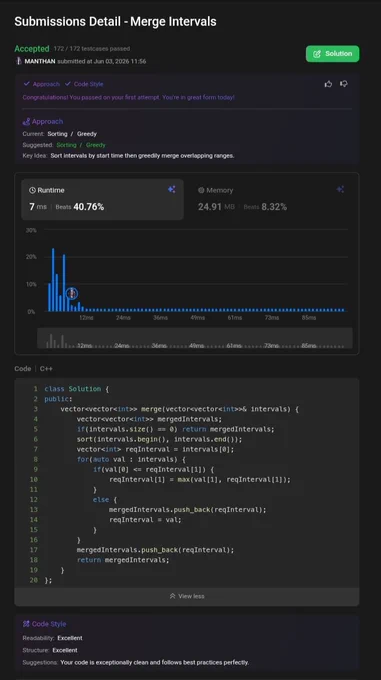381x680 pixels.
Task: Click the Memory chip icon
Action: [201, 190]
